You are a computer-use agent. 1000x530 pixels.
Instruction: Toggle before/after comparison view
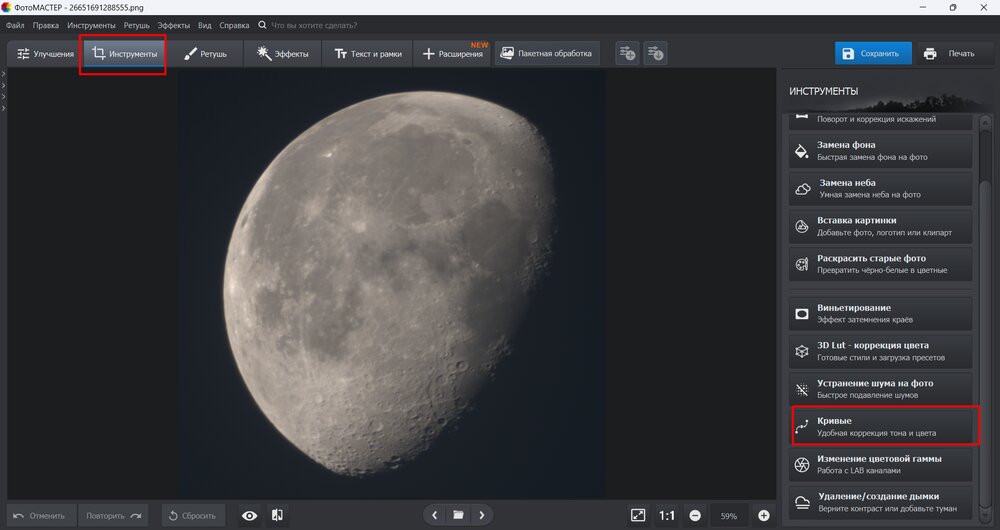tap(277, 516)
